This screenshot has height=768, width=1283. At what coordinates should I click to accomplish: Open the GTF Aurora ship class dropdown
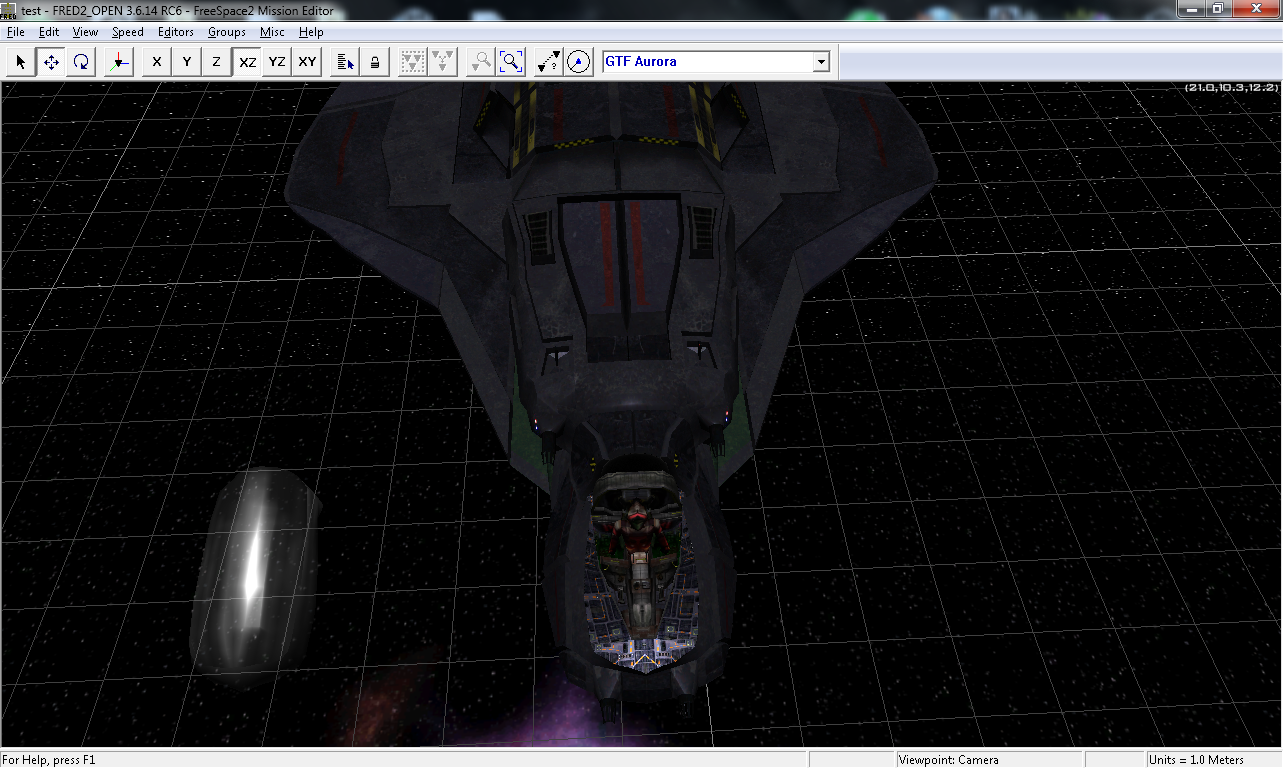click(x=821, y=62)
